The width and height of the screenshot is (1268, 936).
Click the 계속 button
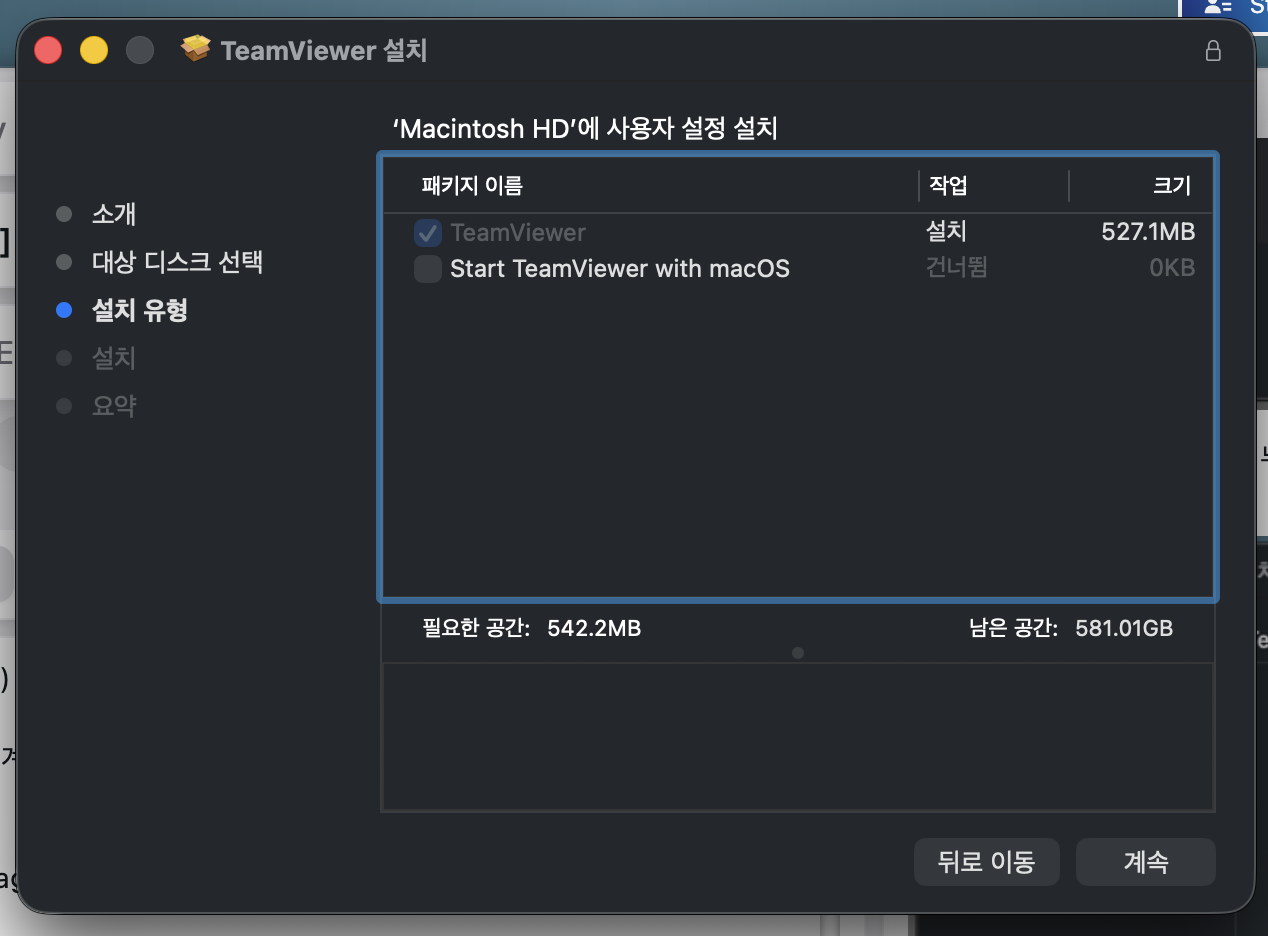[x=1146, y=862]
